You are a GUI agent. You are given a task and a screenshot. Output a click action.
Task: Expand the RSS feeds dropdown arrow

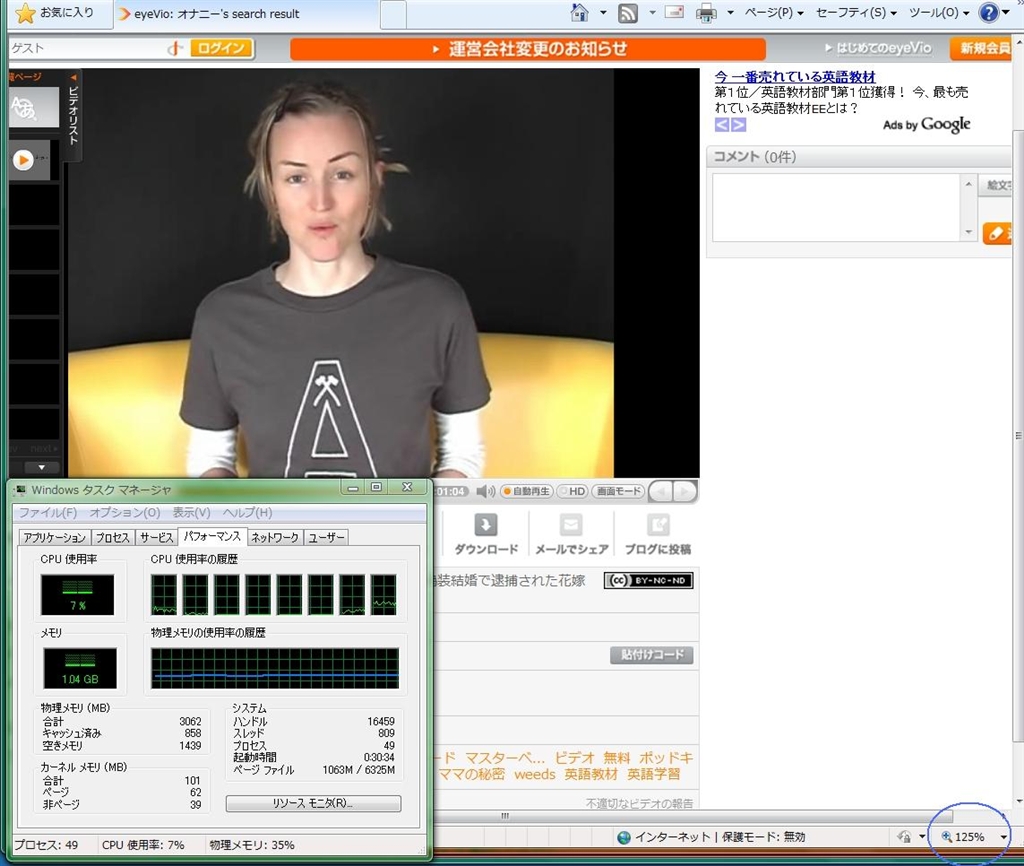652,12
